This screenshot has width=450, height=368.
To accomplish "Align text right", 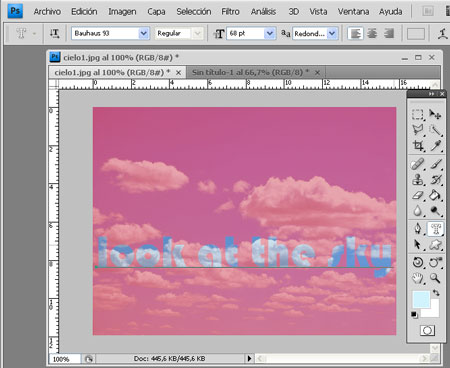I will pos(389,33).
